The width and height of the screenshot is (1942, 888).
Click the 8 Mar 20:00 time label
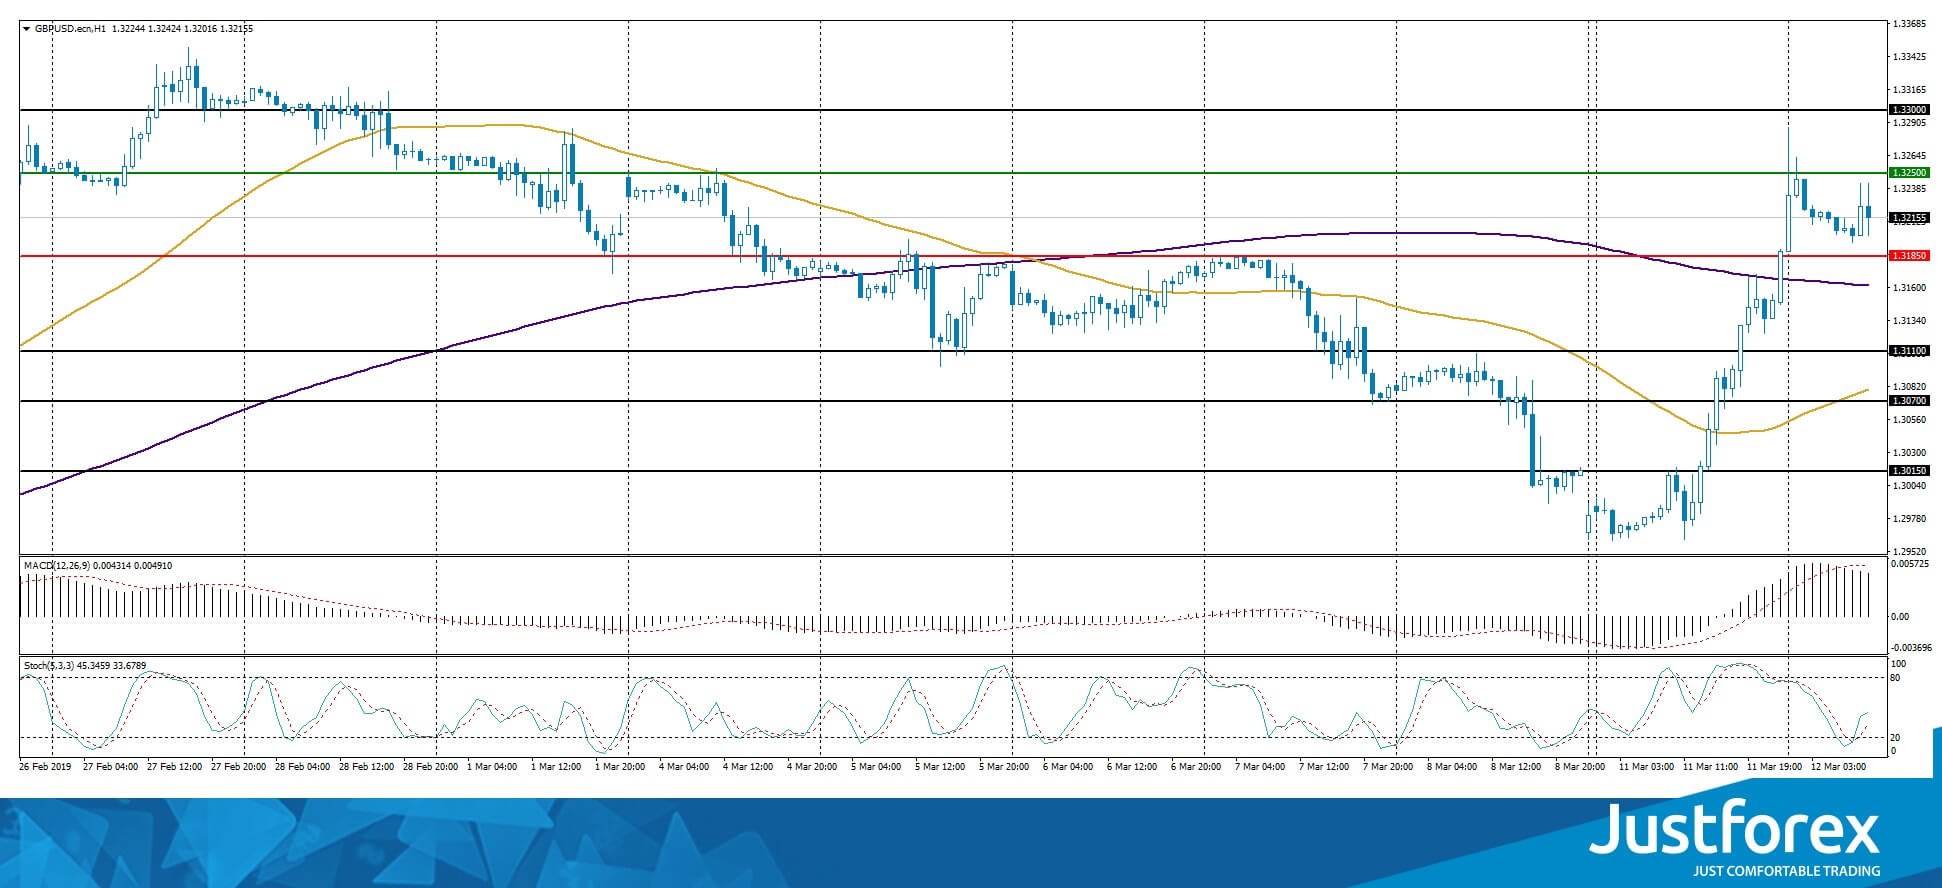pyautogui.click(x=1580, y=767)
